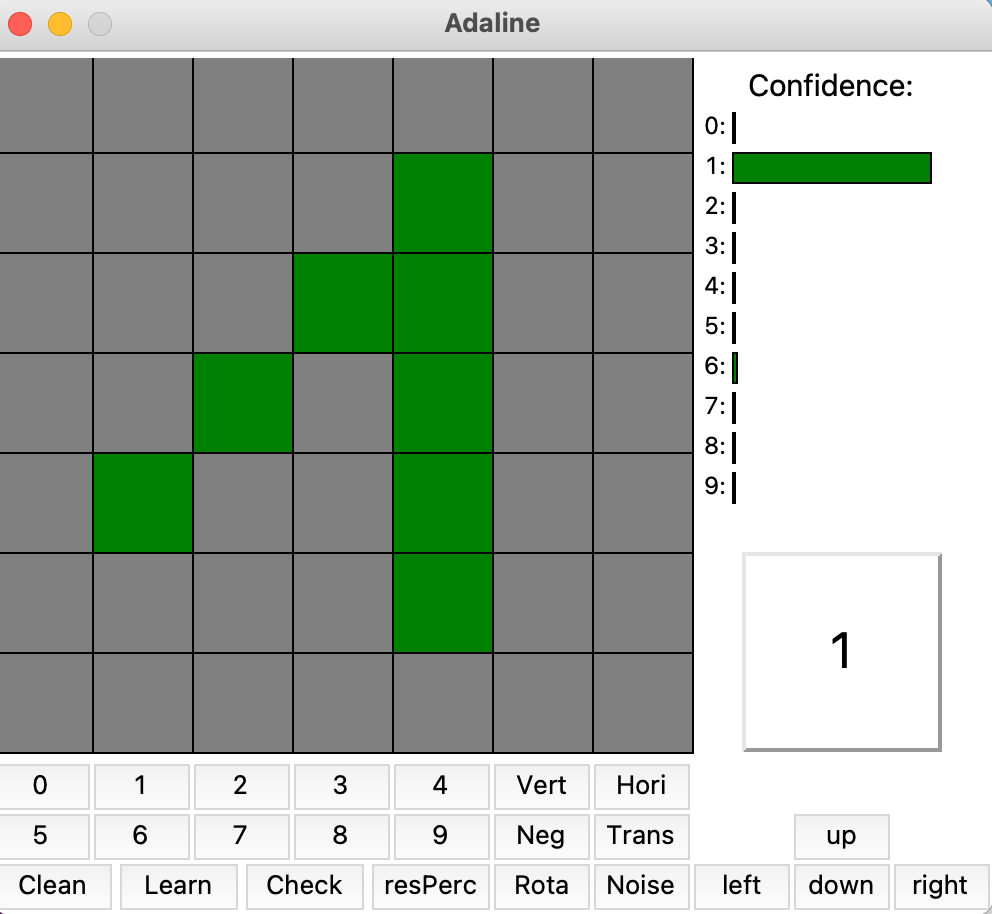Show perceptron results via resPerc
The height and width of the screenshot is (914, 992).
[430, 885]
